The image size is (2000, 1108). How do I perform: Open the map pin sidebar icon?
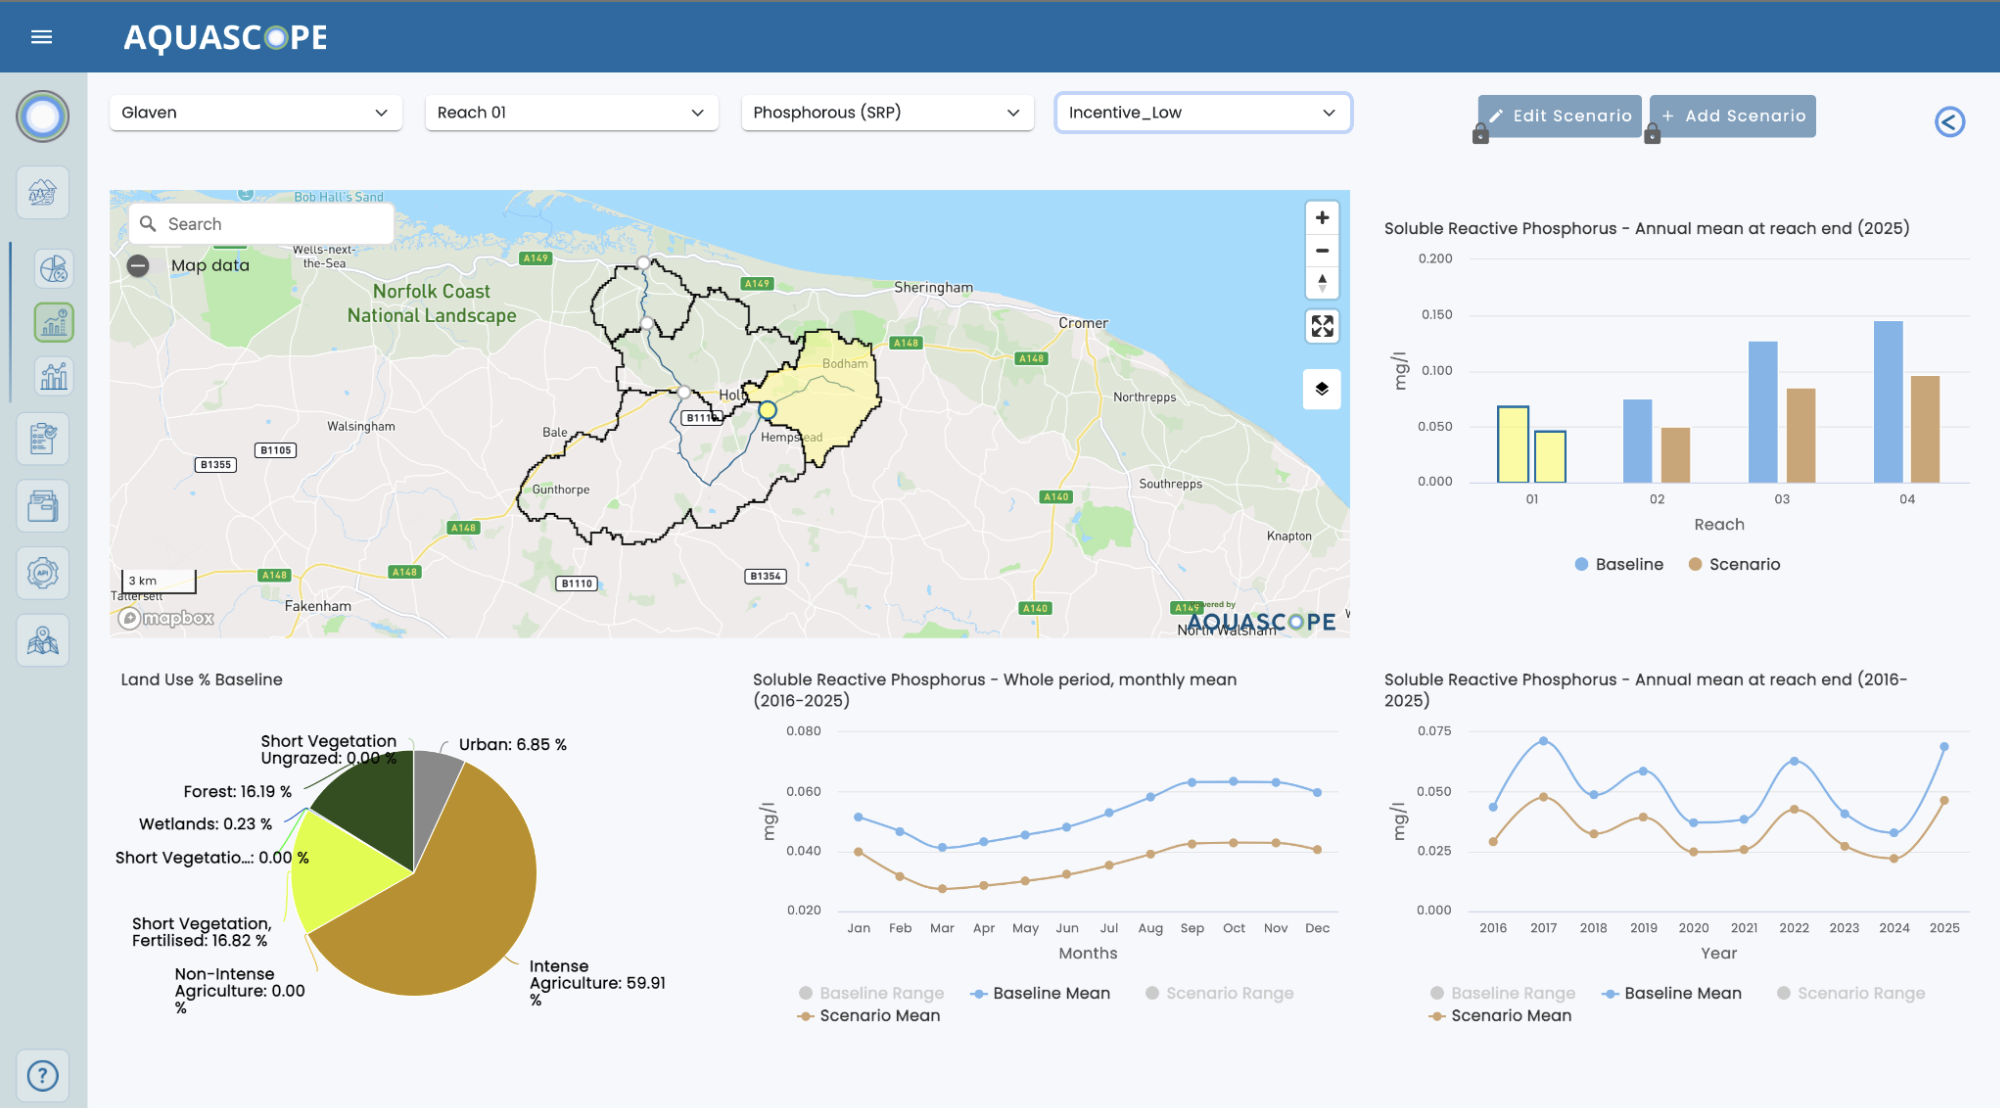[x=42, y=640]
